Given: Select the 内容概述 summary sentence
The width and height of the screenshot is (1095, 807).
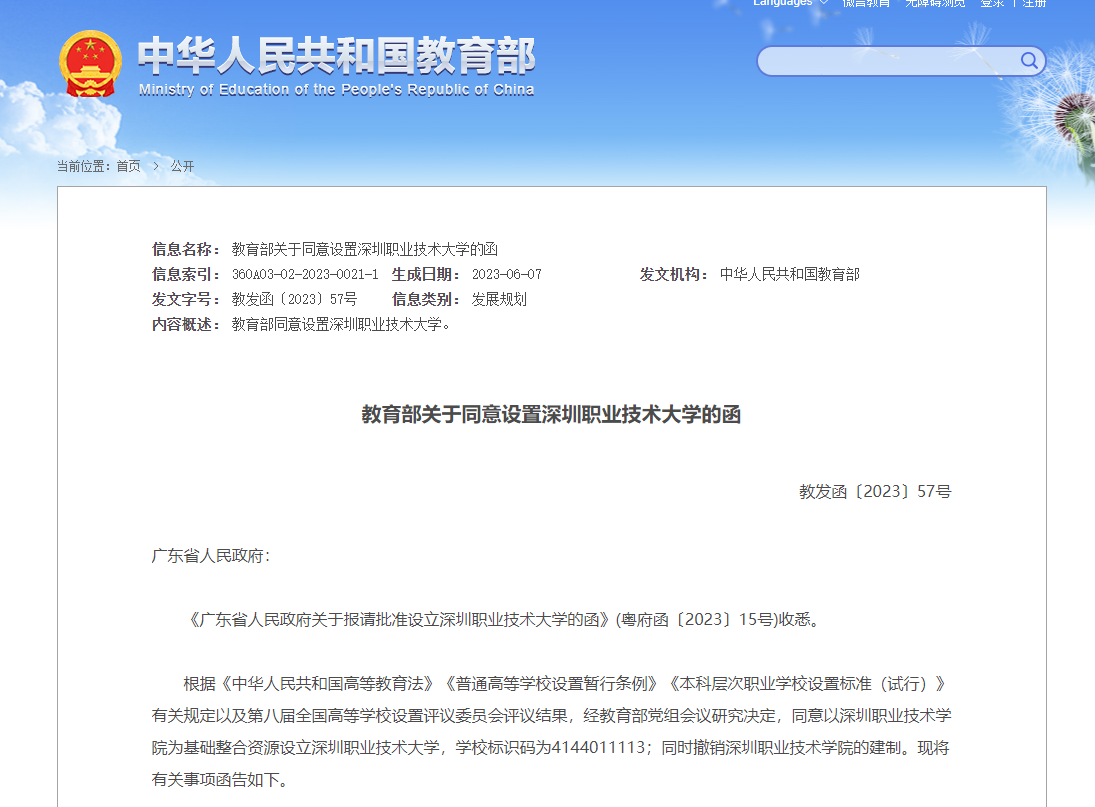Looking at the screenshot, I should 341,325.
